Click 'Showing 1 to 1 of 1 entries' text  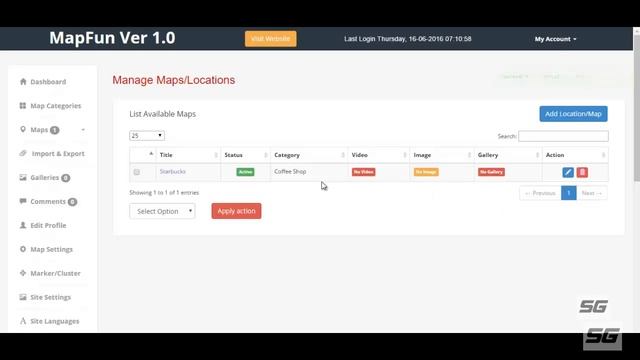coord(164,193)
